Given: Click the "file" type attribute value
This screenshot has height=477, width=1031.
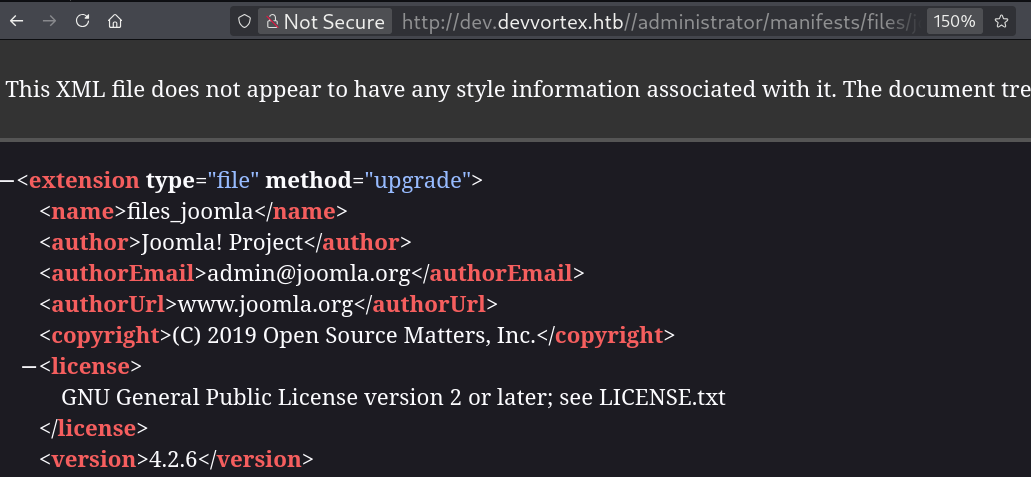Looking at the screenshot, I should tap(233, 180).
